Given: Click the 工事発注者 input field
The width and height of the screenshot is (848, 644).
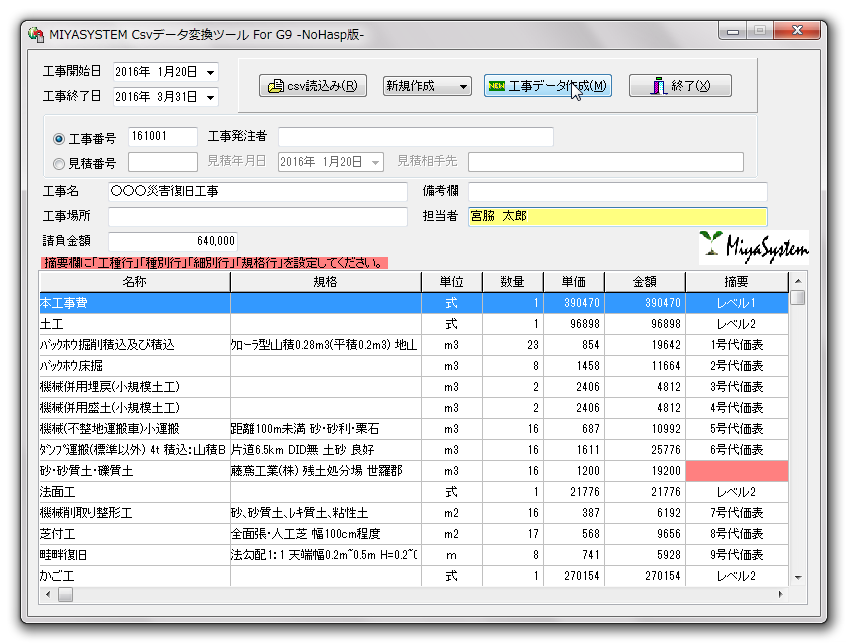Looking at the screenshot, I should pos(415,136).
